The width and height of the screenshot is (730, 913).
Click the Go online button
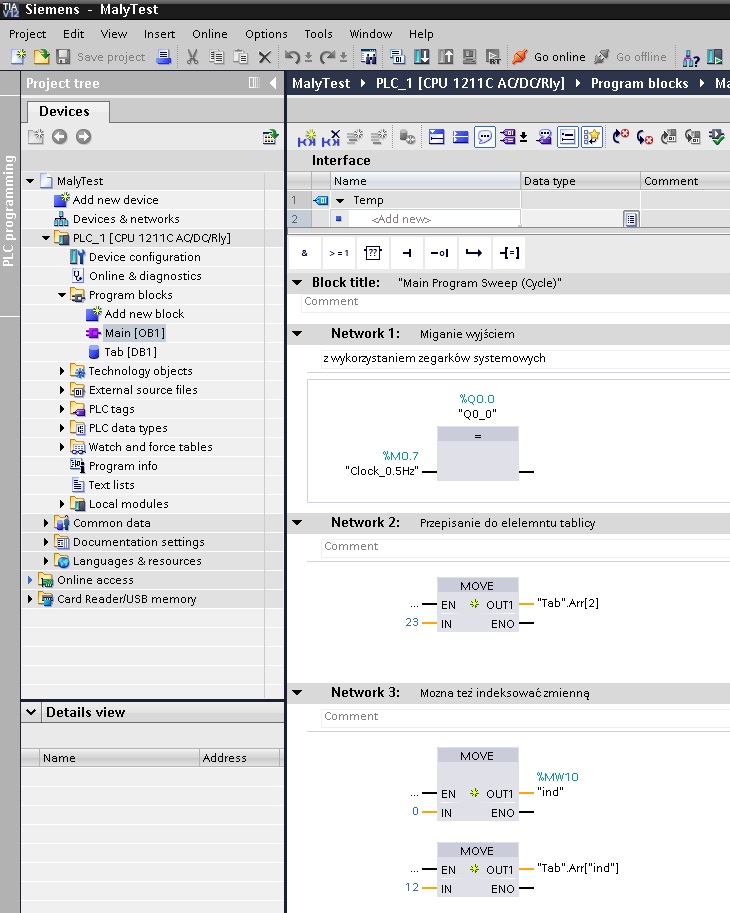click(x=550, y=56)
